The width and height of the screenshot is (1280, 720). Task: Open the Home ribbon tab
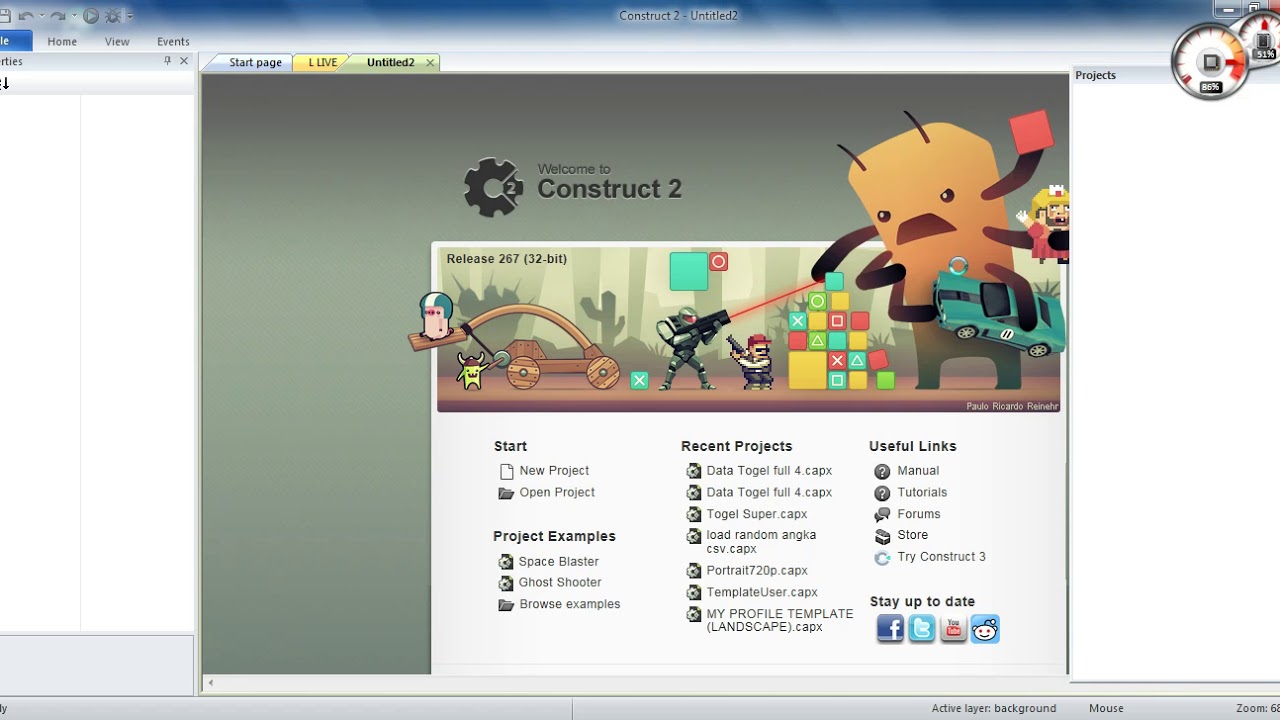pos(62,41)
